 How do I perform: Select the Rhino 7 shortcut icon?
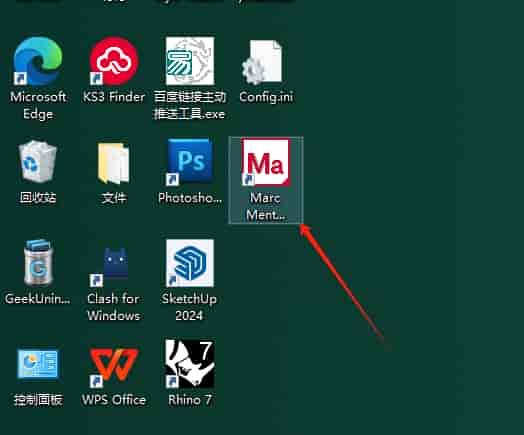click(190, 364)
